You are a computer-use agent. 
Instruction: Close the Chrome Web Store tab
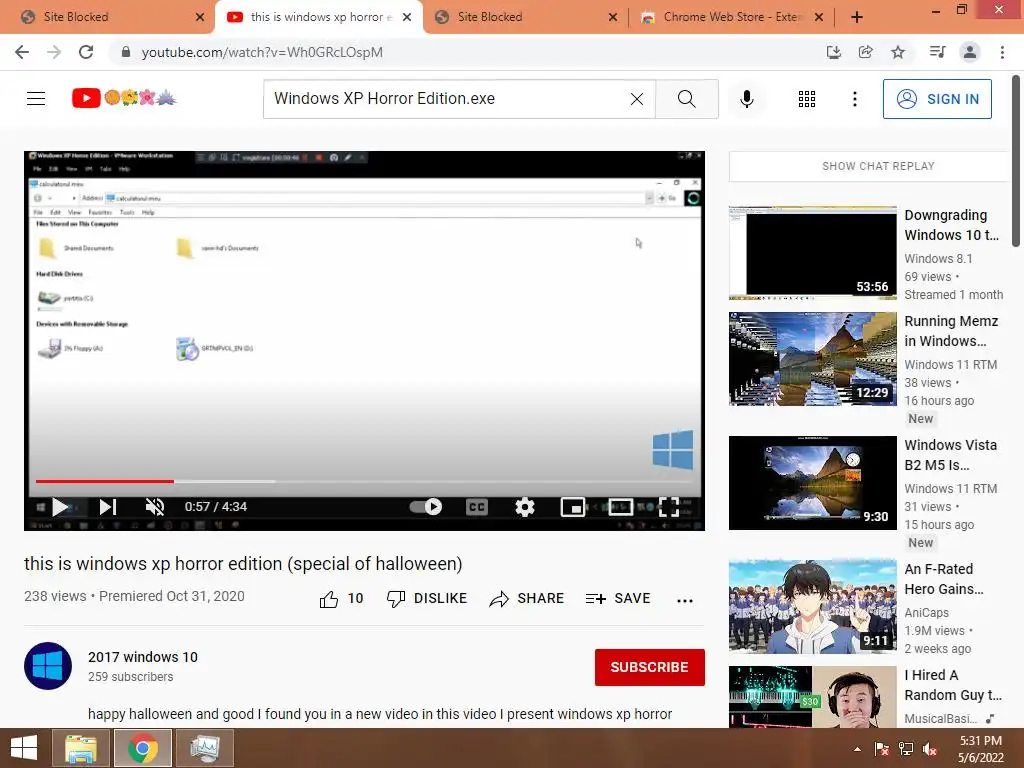click(x=819, y=18)
